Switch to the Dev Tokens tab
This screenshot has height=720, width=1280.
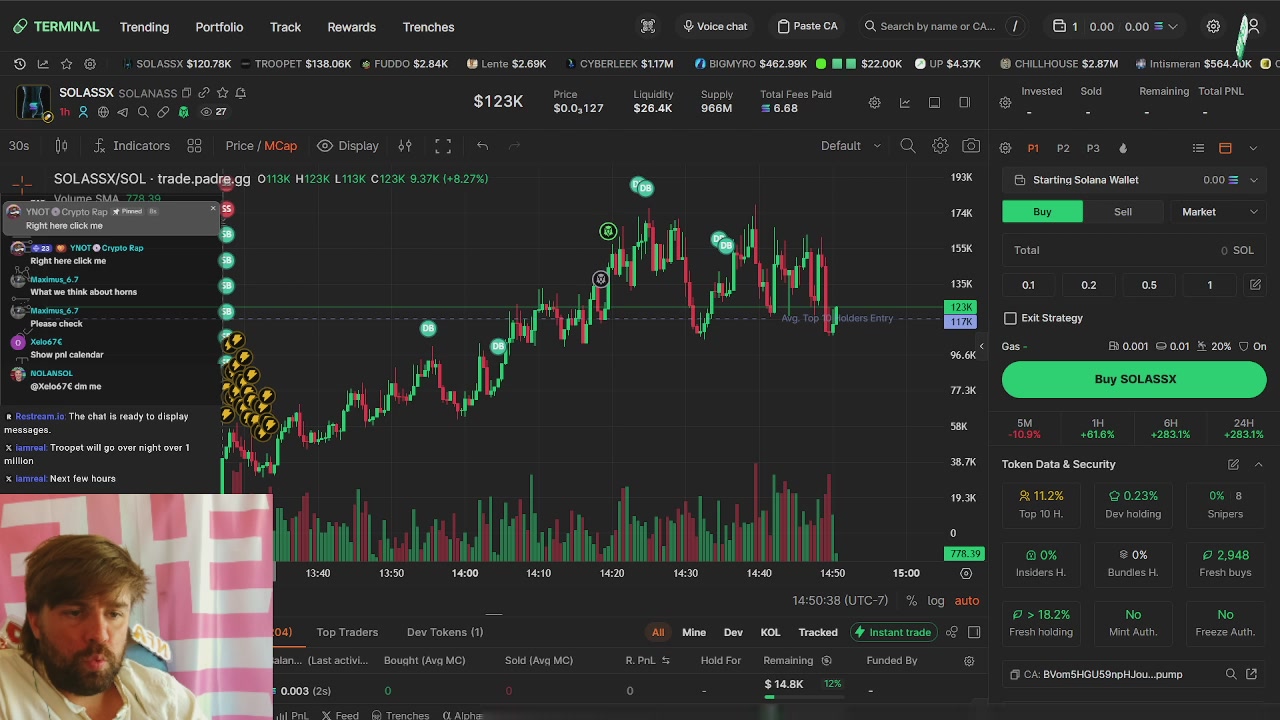(445, 632)
